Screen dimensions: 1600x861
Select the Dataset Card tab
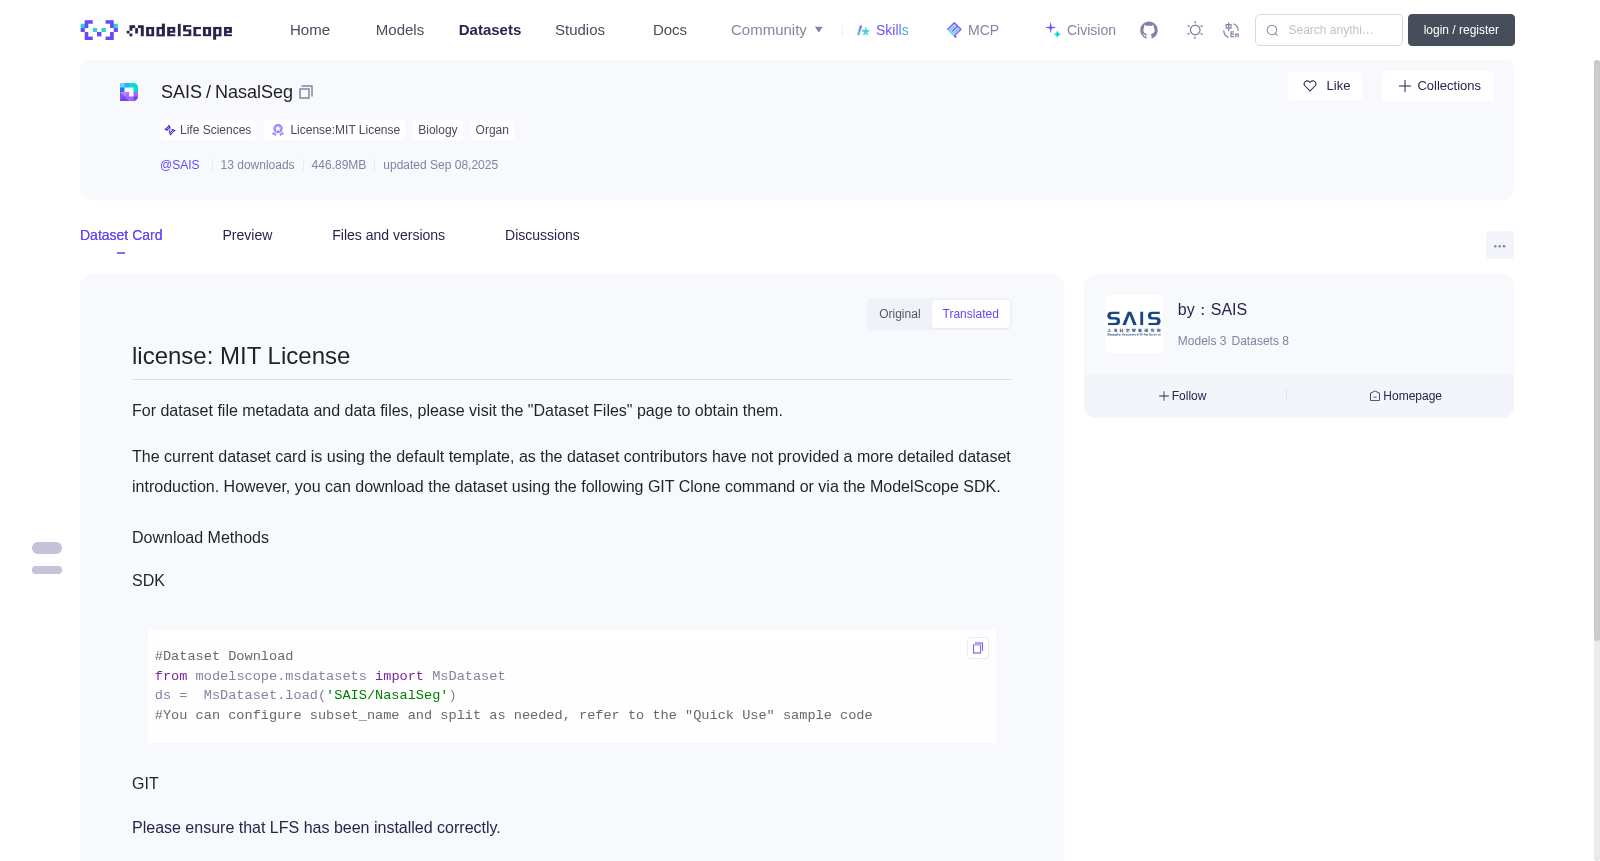121,235
